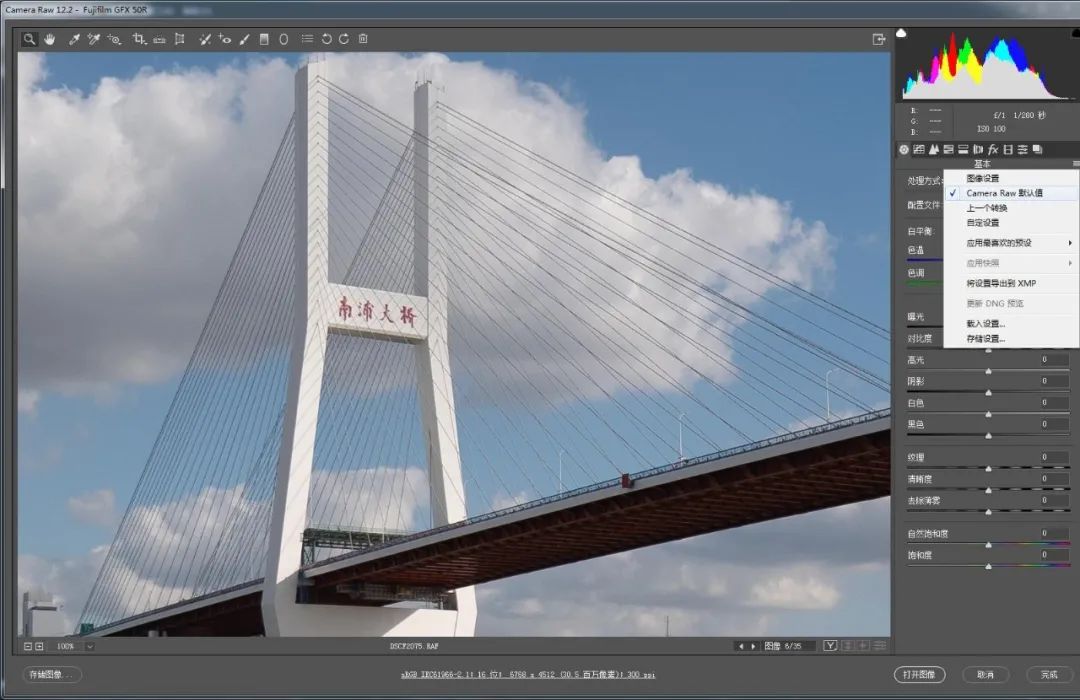Open the zoom level dropdown at 100%
This screenshot has height=700, width=1080.
coord(90,646)
